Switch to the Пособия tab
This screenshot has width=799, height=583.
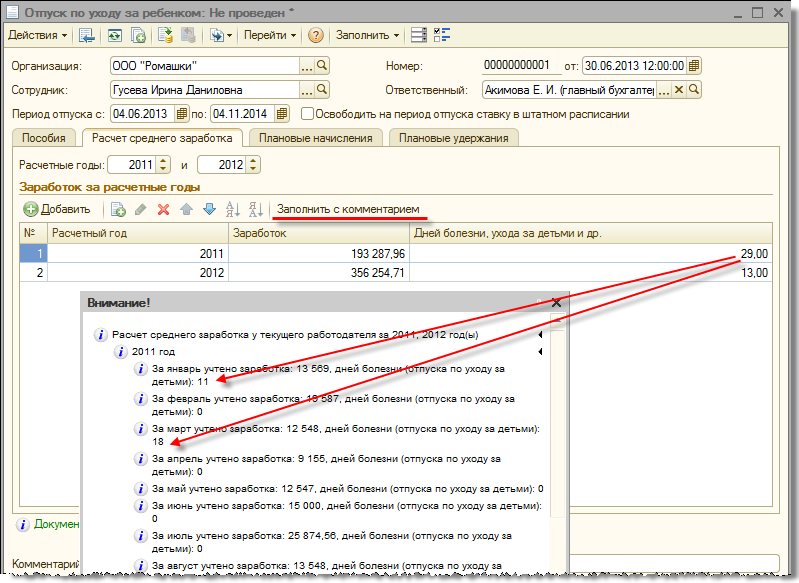(x=45, y=138)
